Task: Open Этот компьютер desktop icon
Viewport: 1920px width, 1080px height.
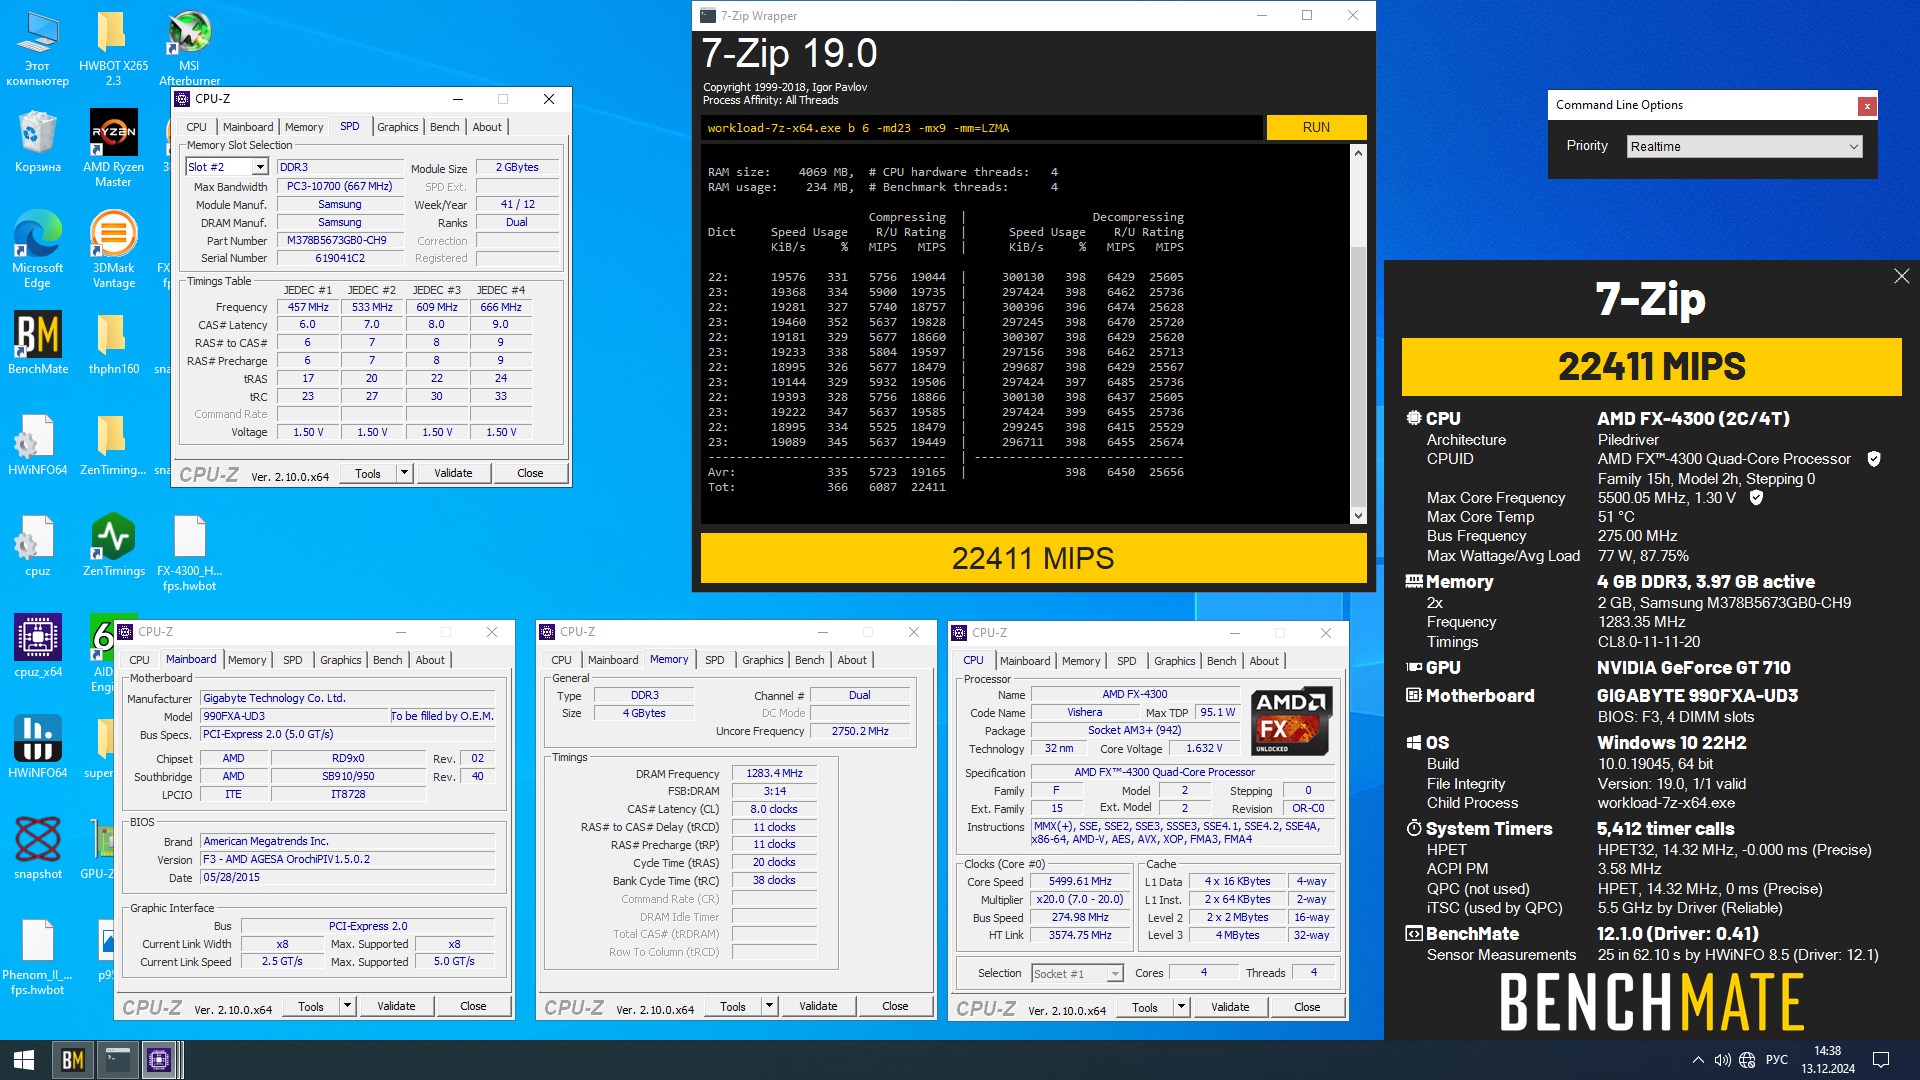Action: (x=38, y=48)
